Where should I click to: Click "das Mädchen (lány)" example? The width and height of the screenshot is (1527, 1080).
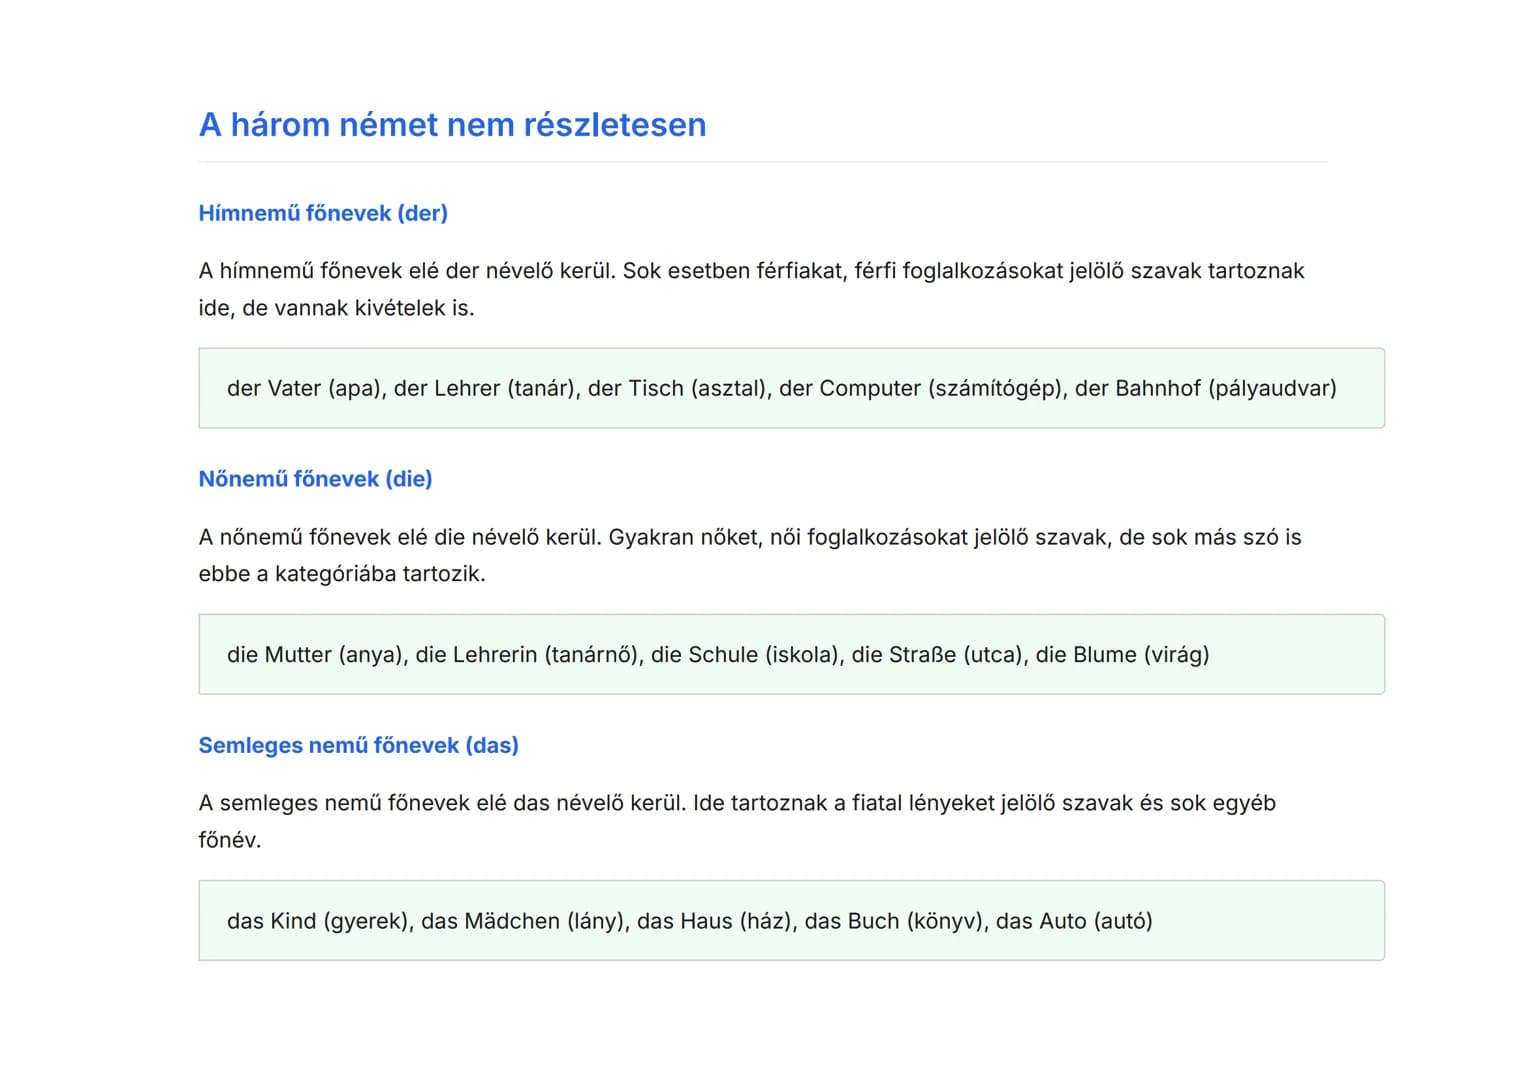(523, 921)
